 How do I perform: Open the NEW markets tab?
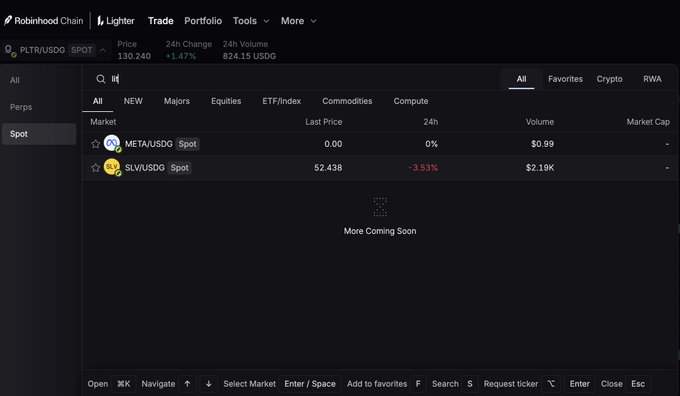(133, 101)
